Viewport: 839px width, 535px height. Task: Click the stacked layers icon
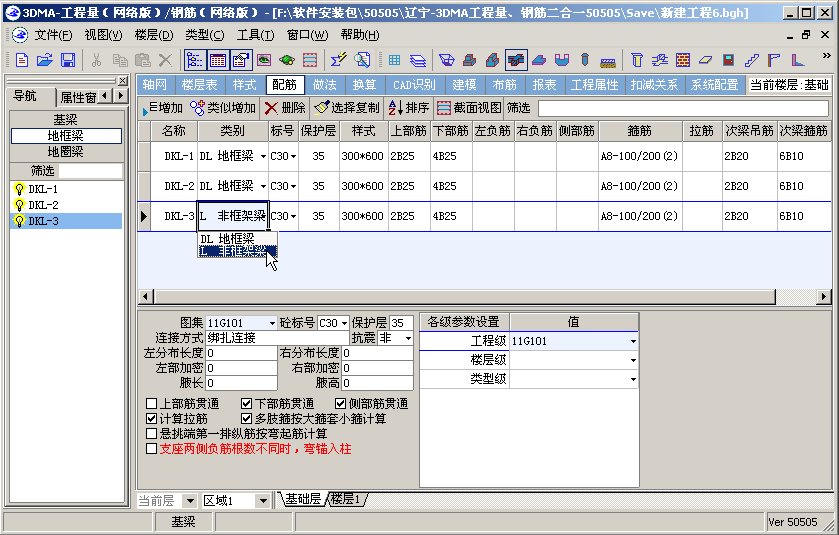[x=418, y=60]
